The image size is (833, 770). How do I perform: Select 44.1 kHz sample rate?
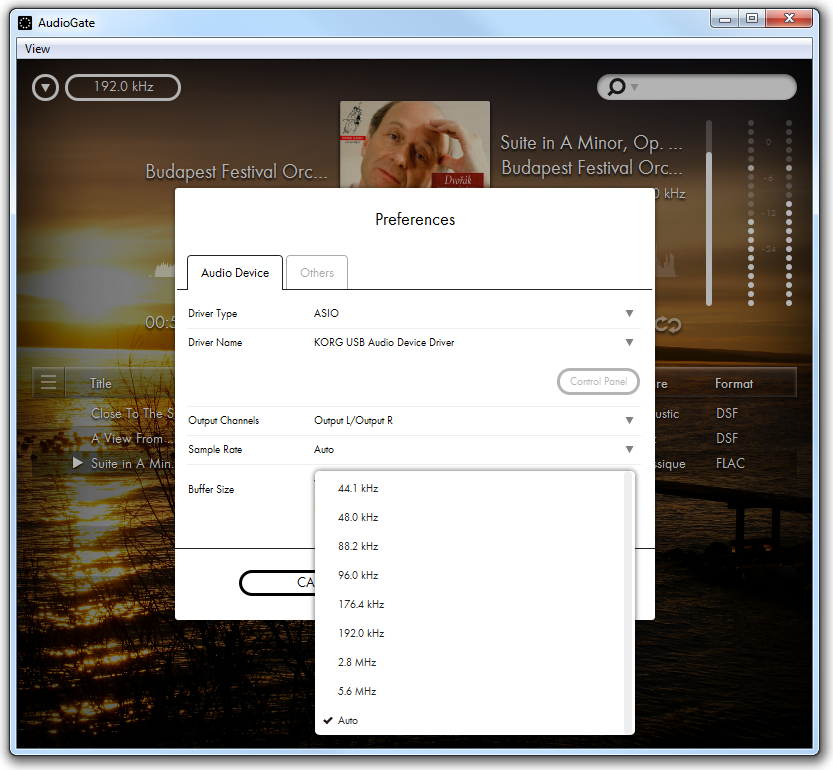pos(470,488)
